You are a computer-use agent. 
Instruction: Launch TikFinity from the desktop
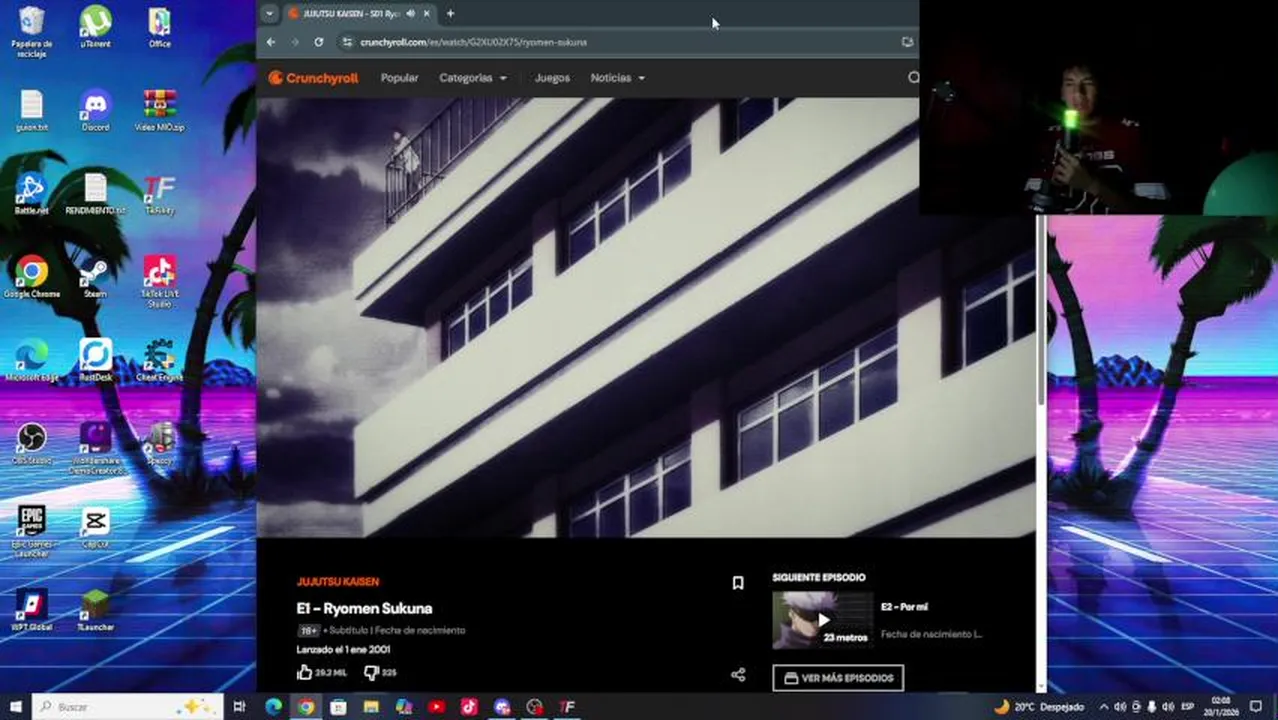[159, 194]
